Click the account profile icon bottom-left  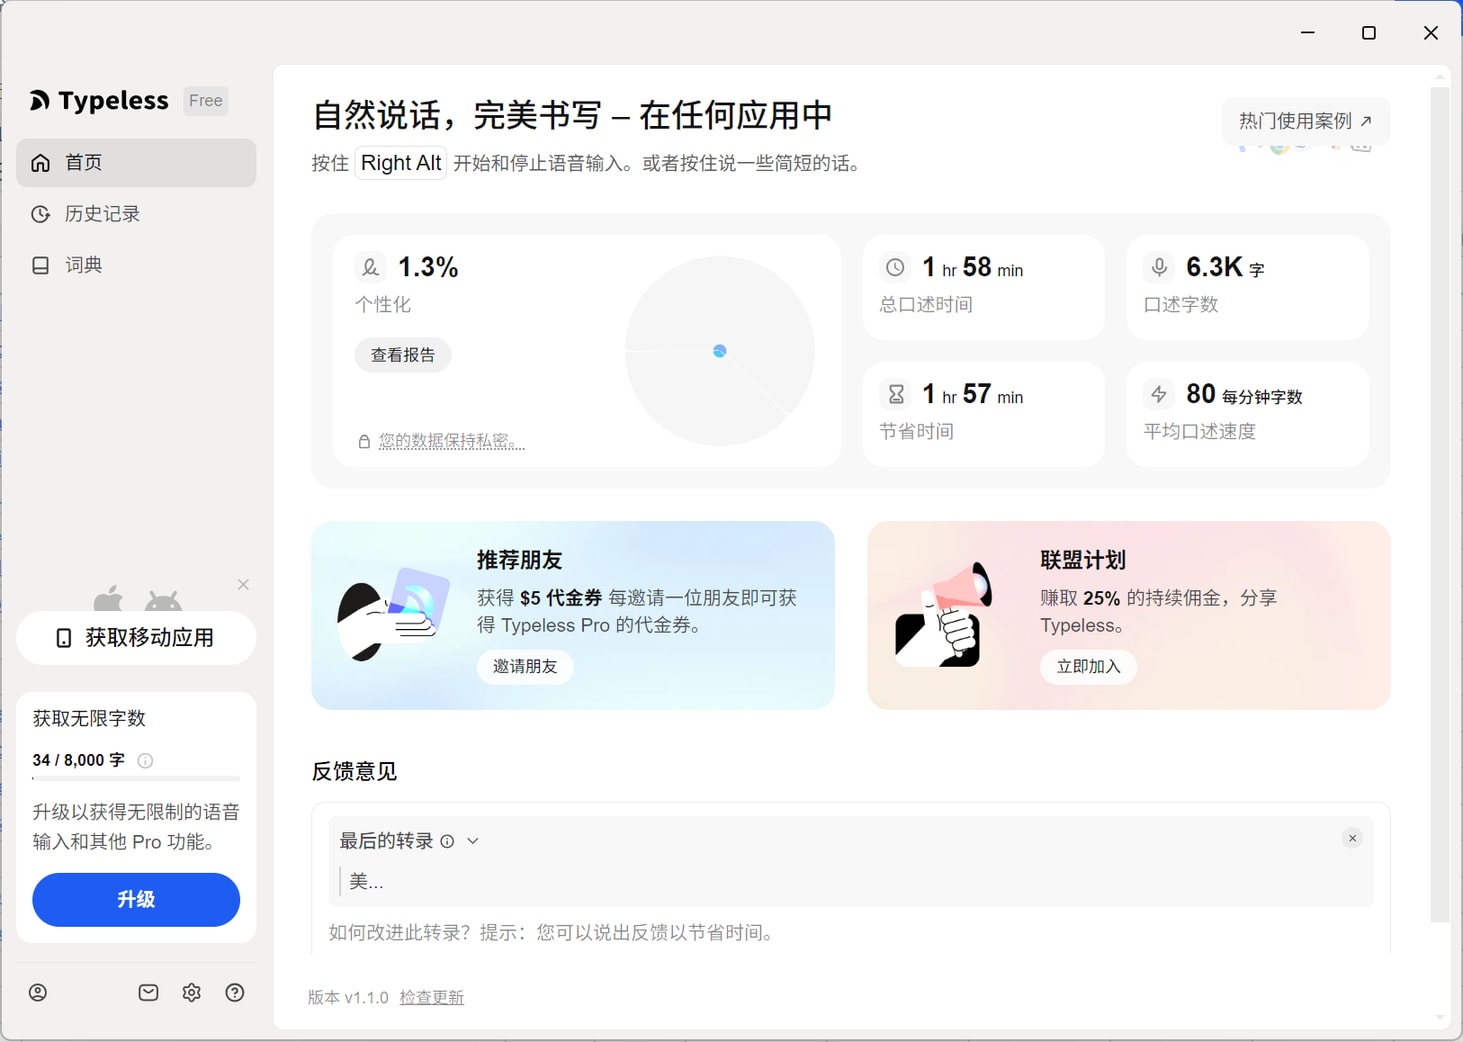(38, 992)
